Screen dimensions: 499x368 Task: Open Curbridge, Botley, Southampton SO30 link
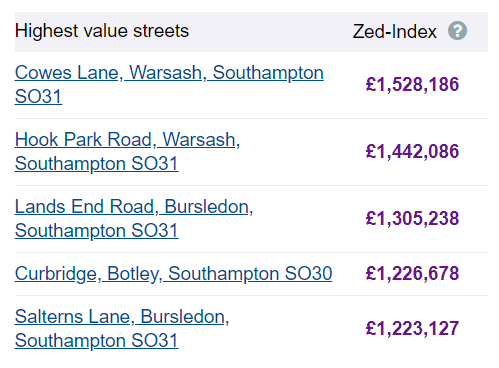point(173,274)
